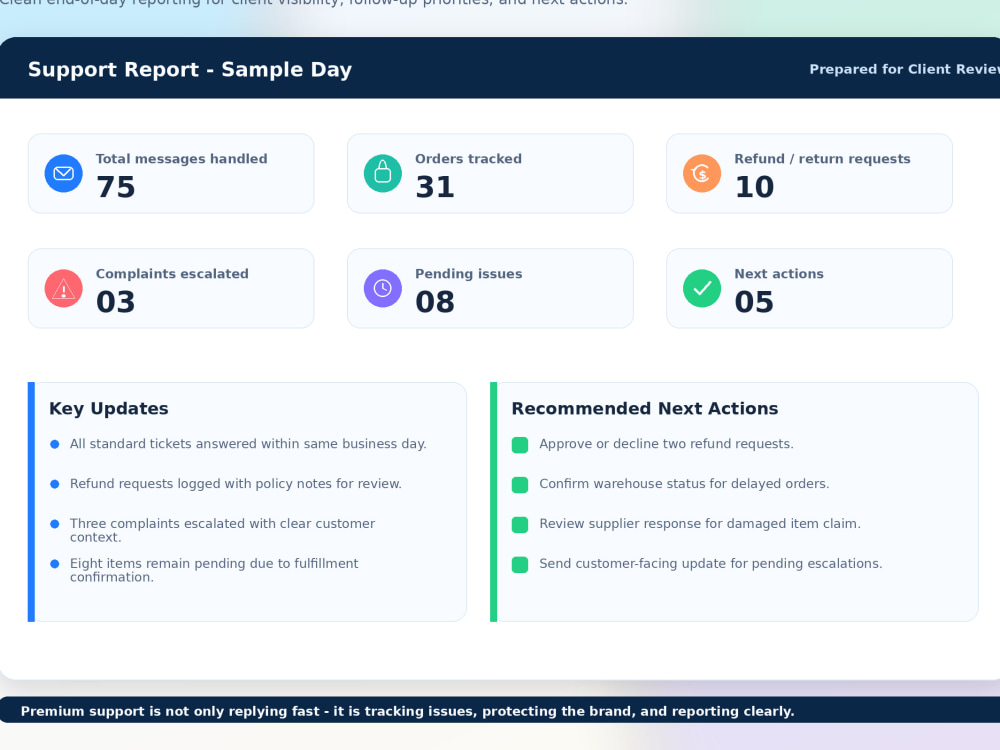Click the teal shopping bag orders icon

point(383,173)
